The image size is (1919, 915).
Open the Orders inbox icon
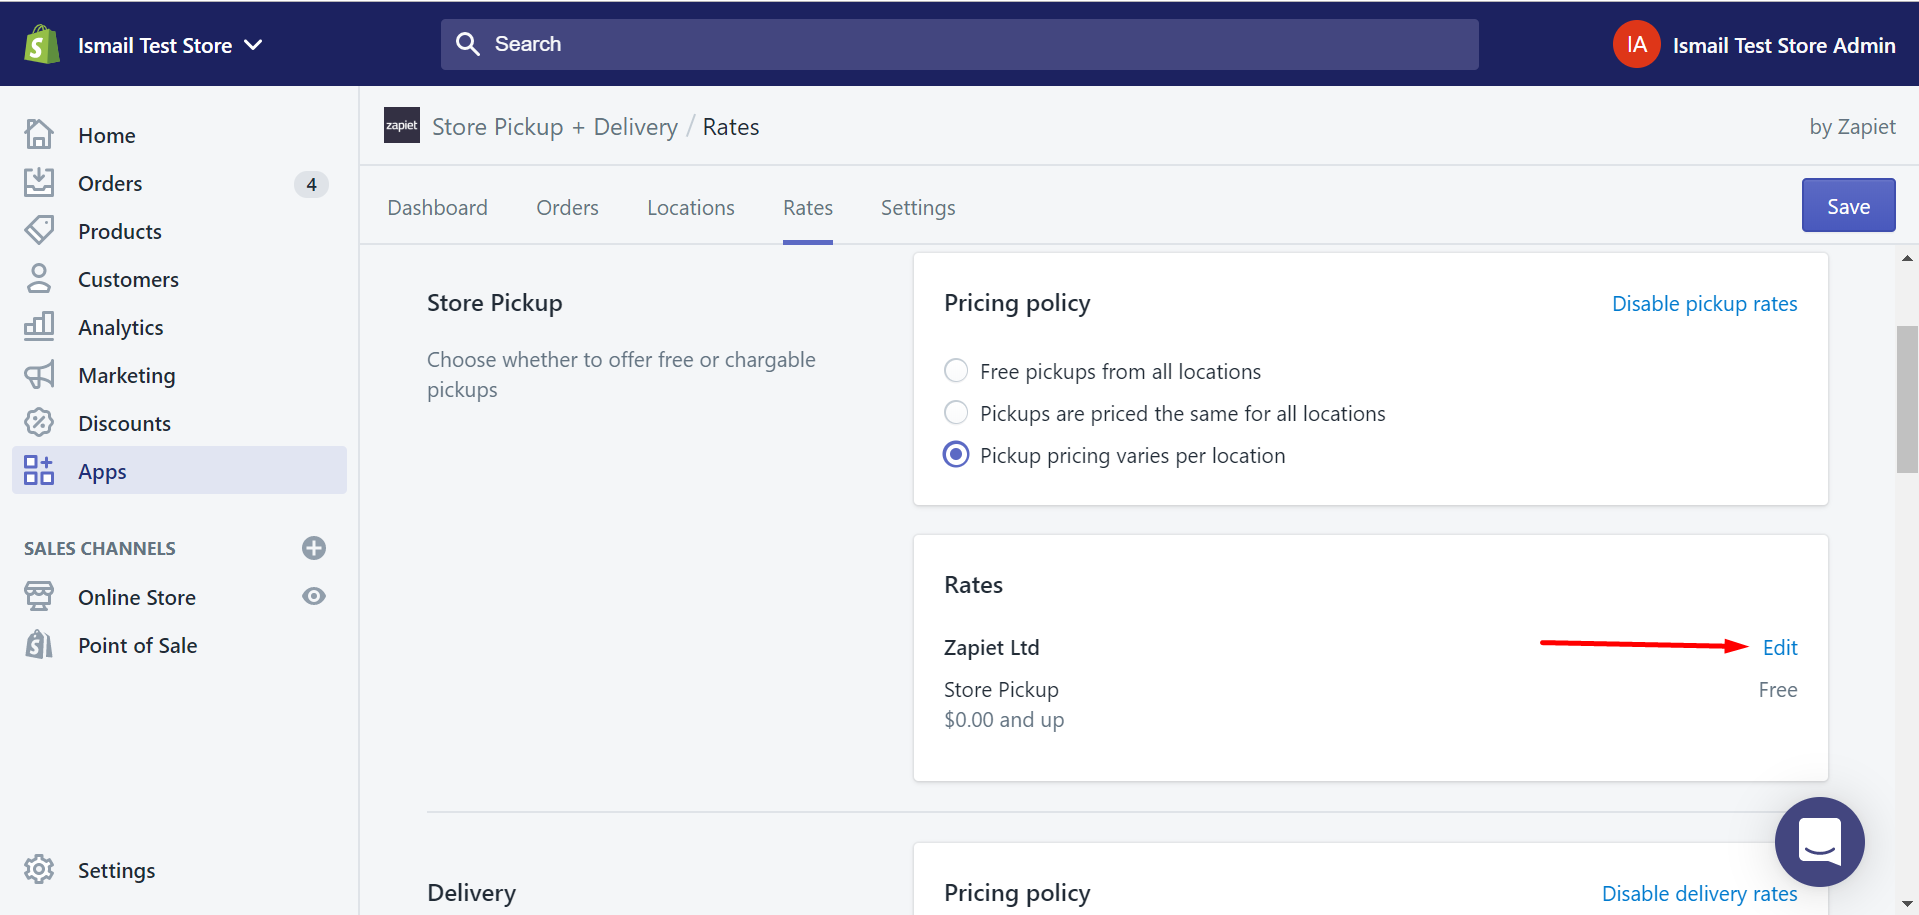pyautogui.click(x=39, y=182)
